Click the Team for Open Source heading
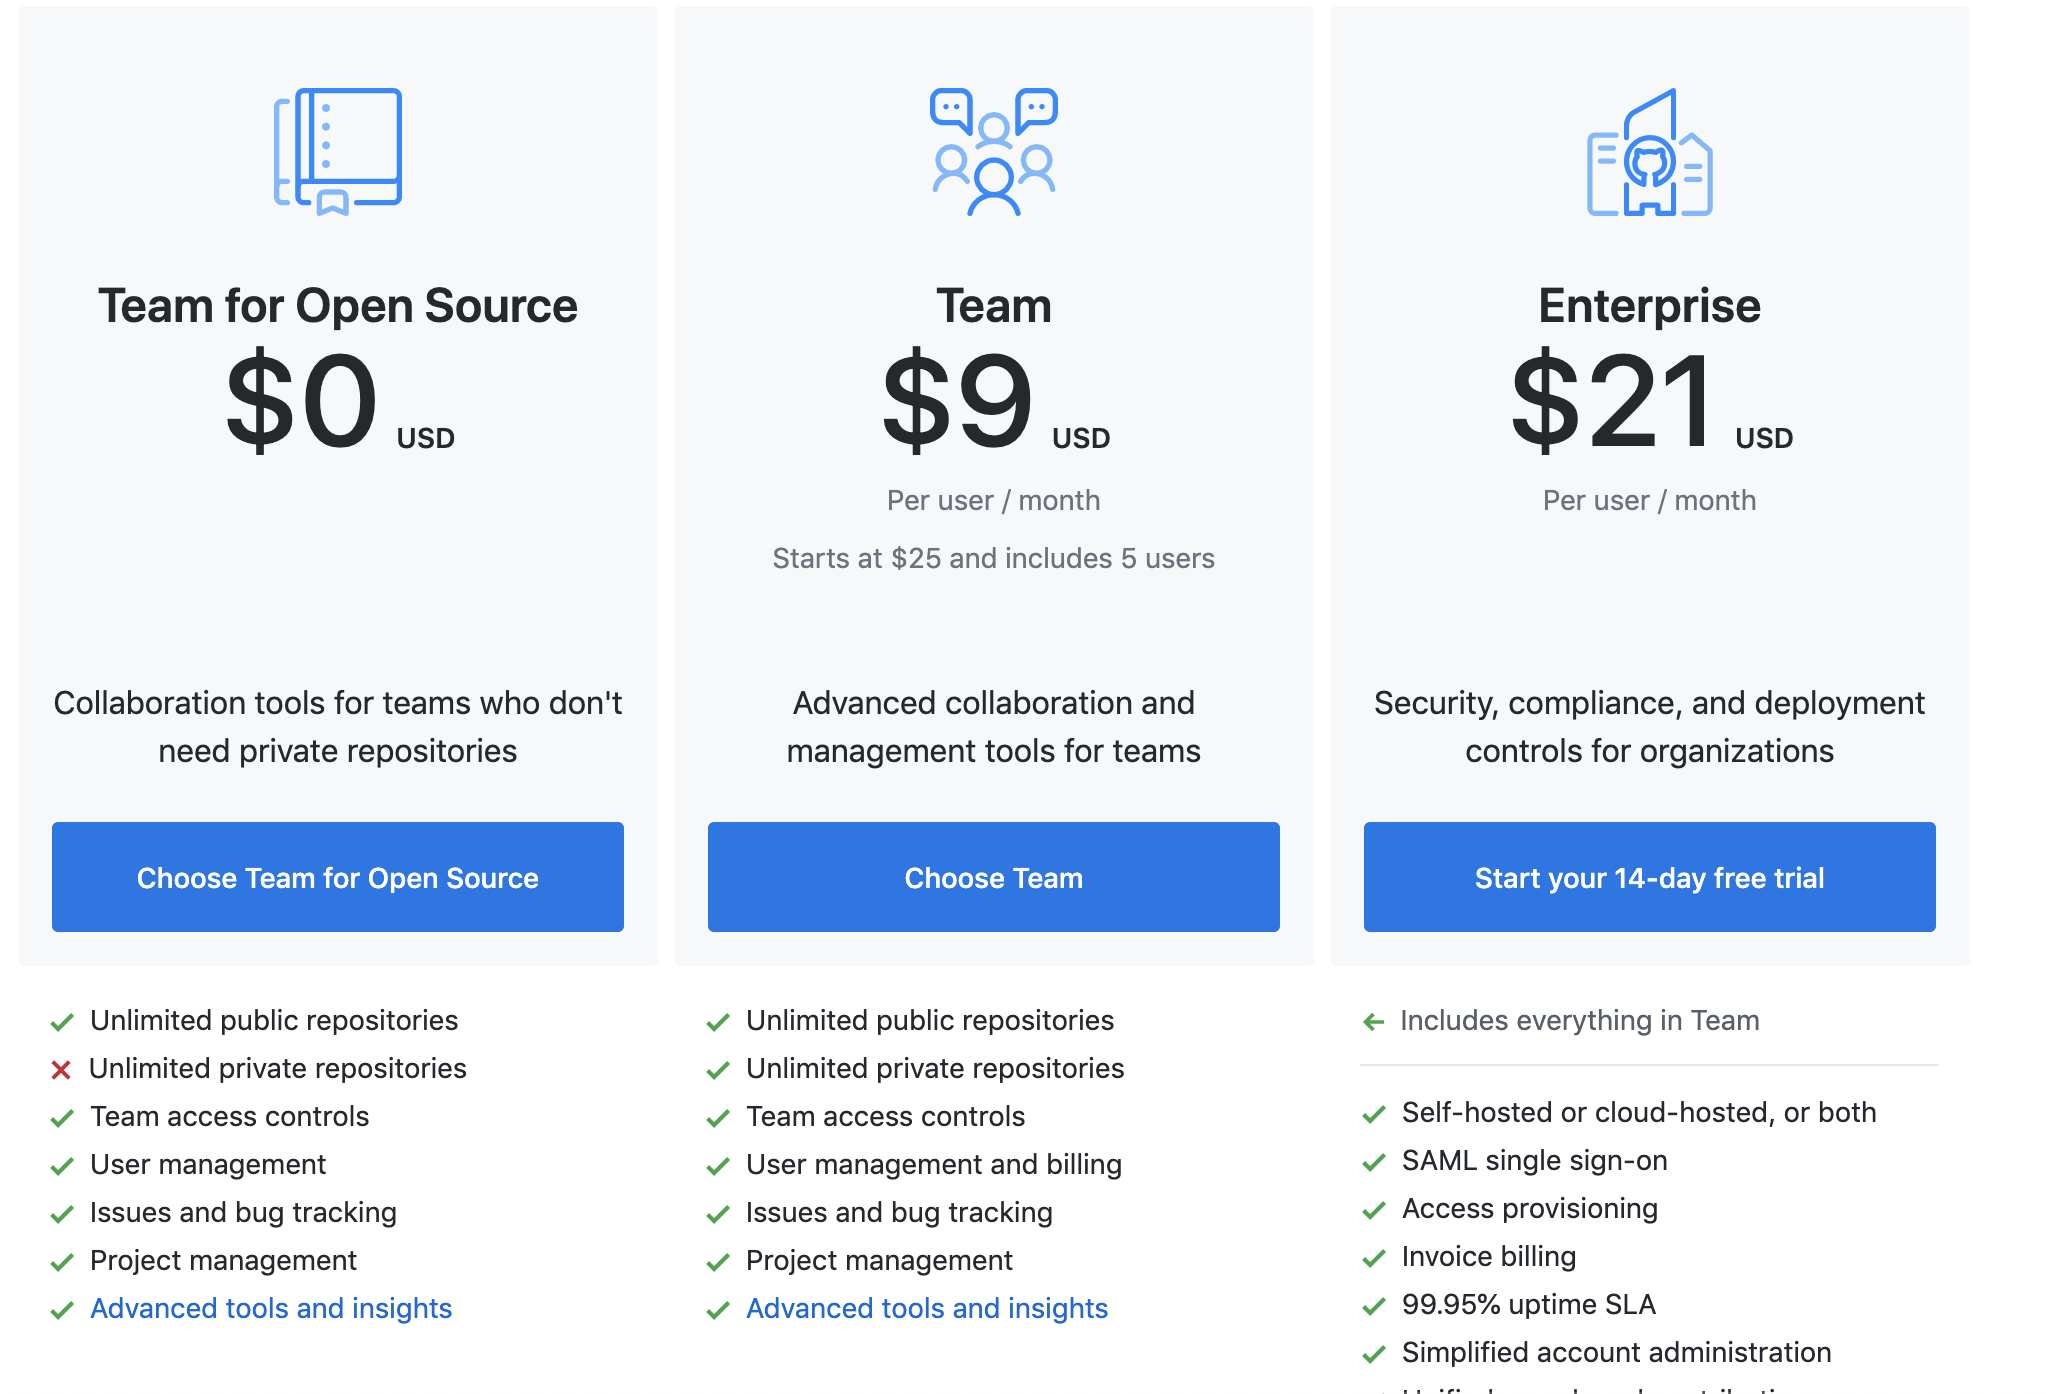 click(x=338, y=305)
